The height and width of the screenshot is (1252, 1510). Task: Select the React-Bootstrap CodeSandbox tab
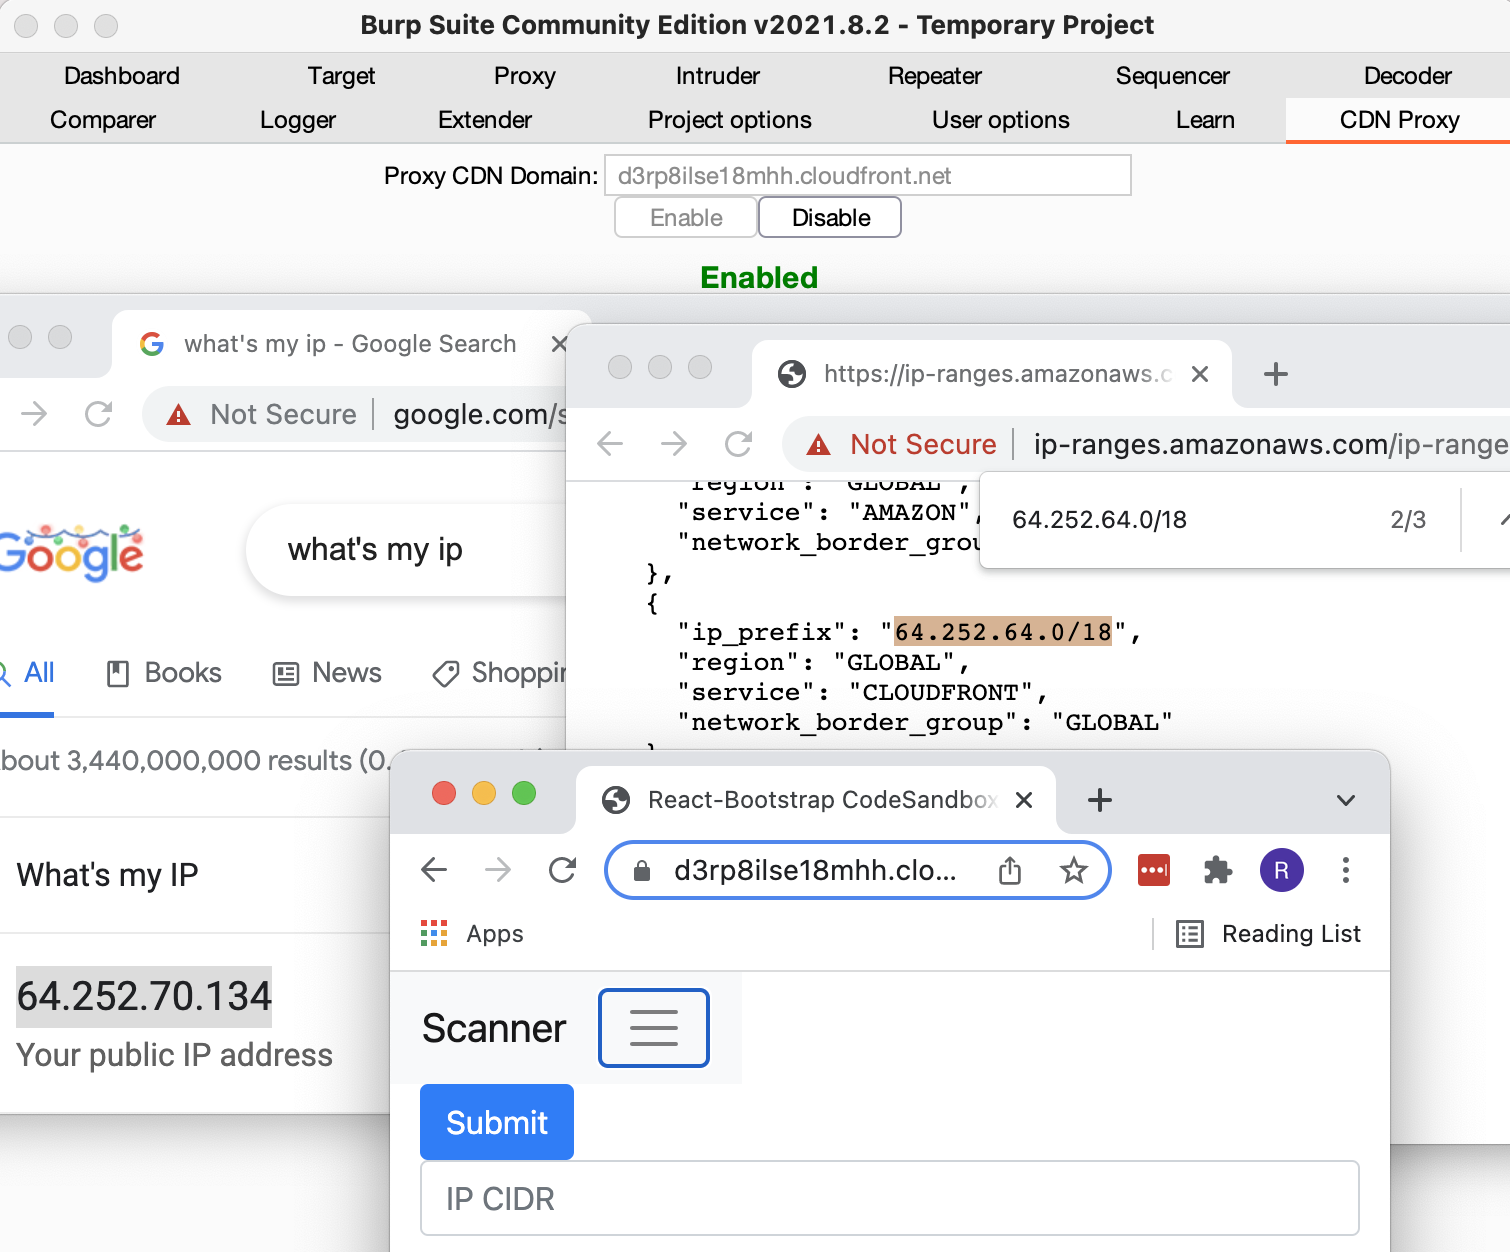(x=816, y=800)
